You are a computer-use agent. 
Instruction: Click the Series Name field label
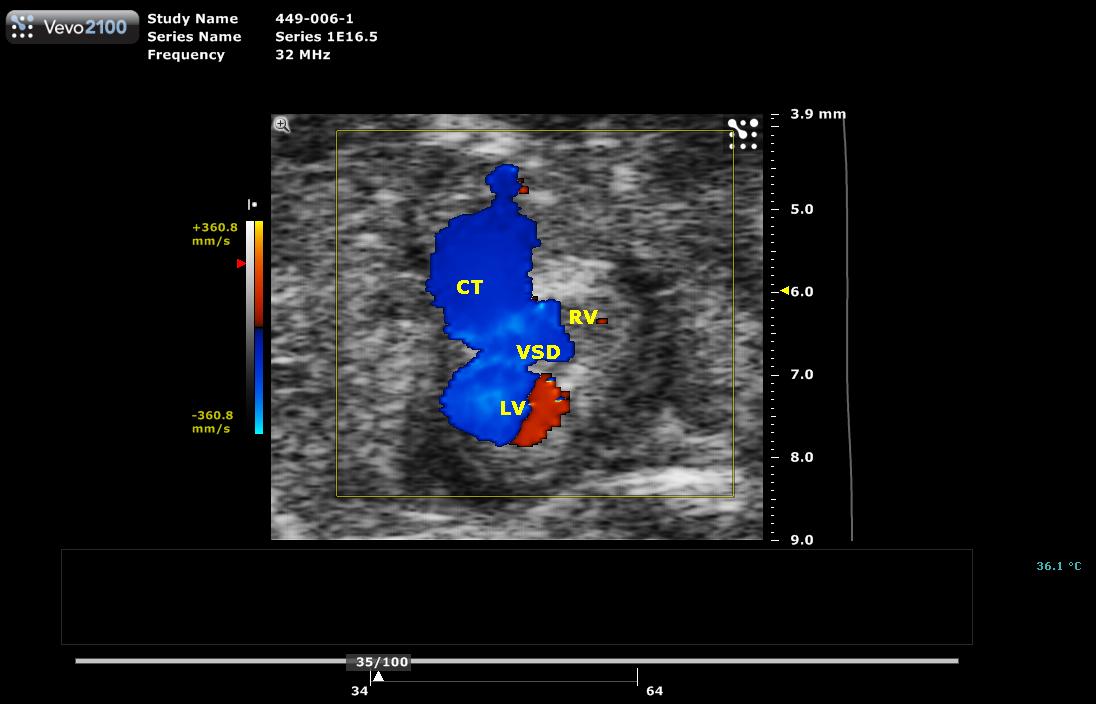click(x=194, y=37)
